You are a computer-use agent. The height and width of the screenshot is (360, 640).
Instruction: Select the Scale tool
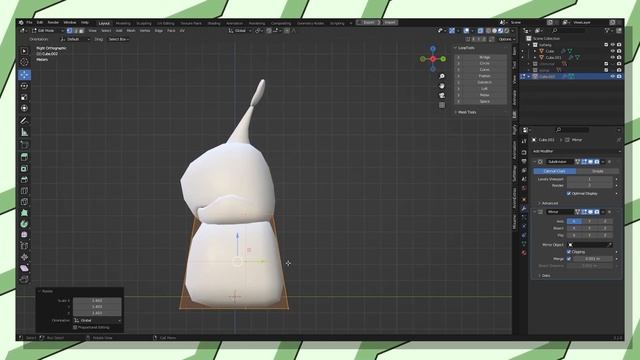[x=24, y=97]
